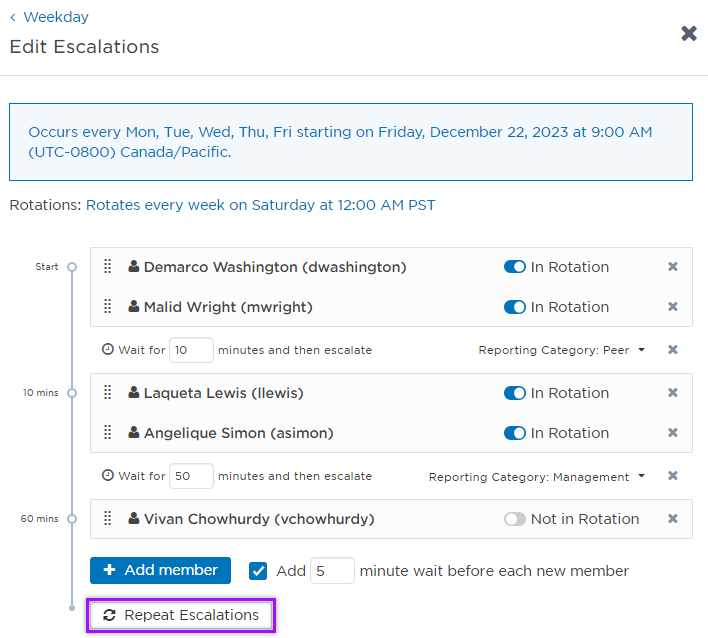Remove Vivan Chowhurdy from the escalation
Image resolution: width=708 pixels, height=638 pixels.
click(x=673, y=519)
